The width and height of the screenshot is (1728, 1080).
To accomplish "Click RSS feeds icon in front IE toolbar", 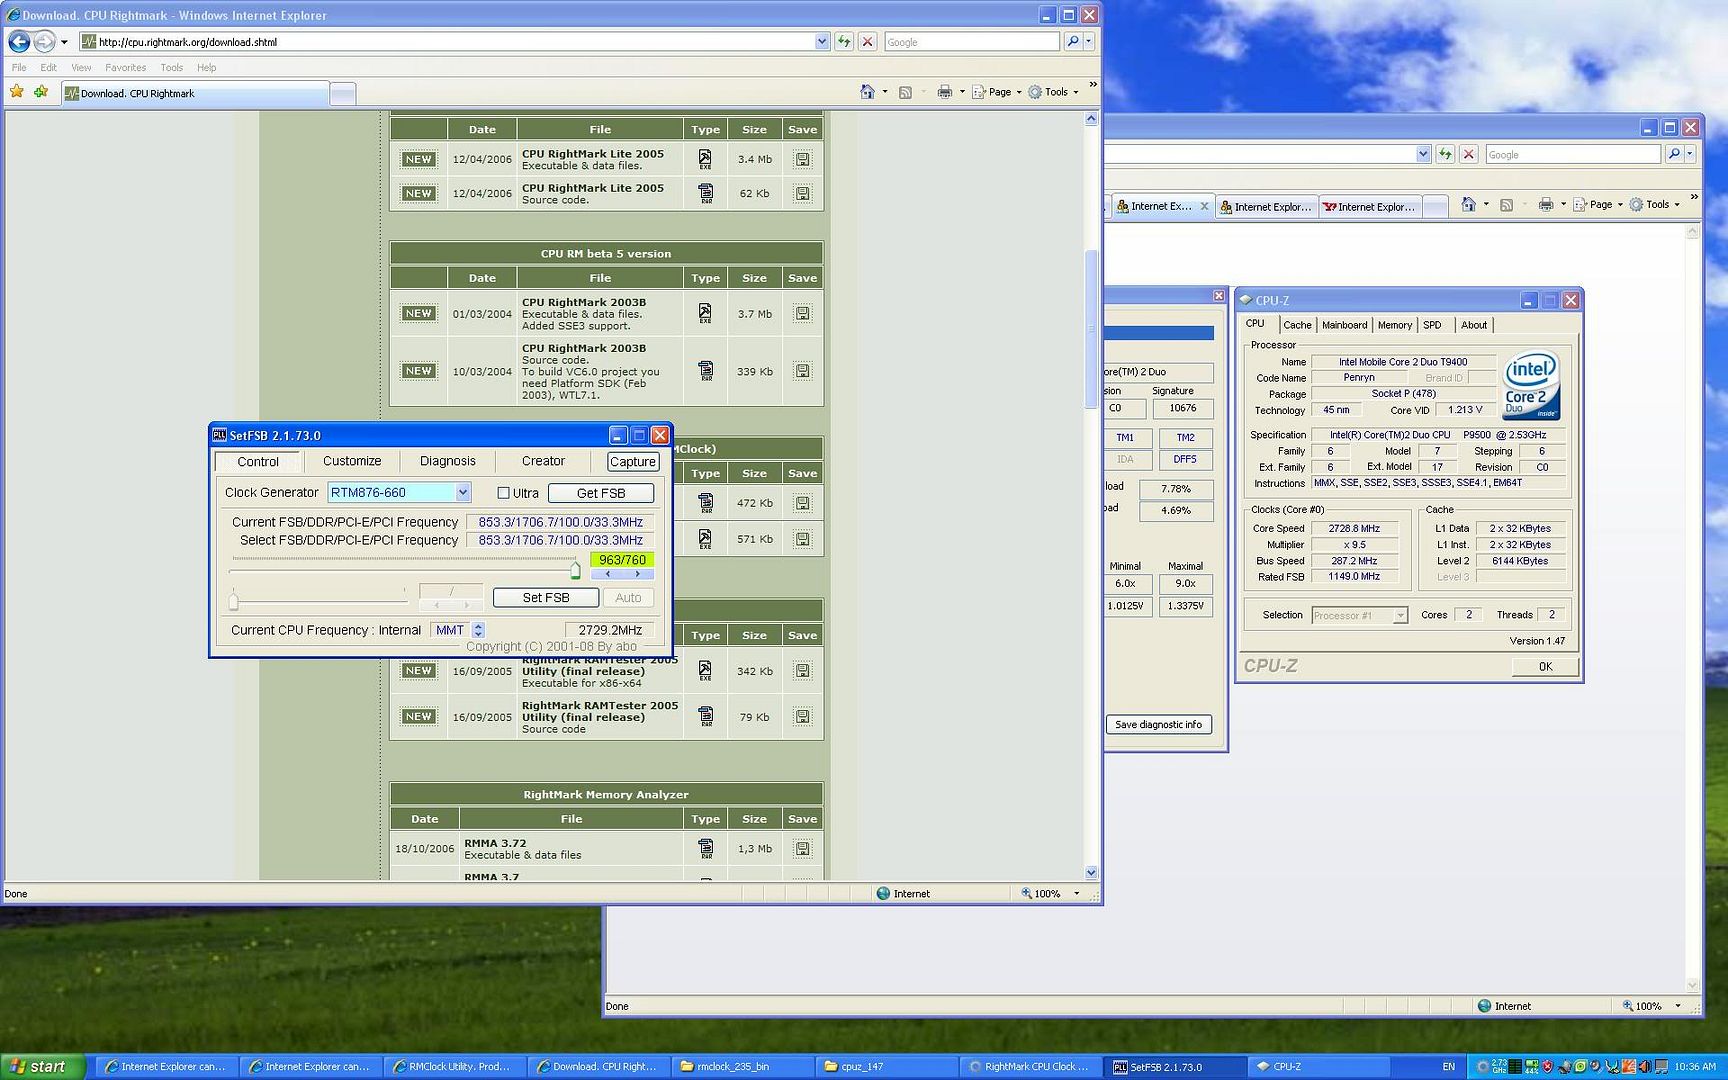I will pyautogui.click(x=905, y=92).
